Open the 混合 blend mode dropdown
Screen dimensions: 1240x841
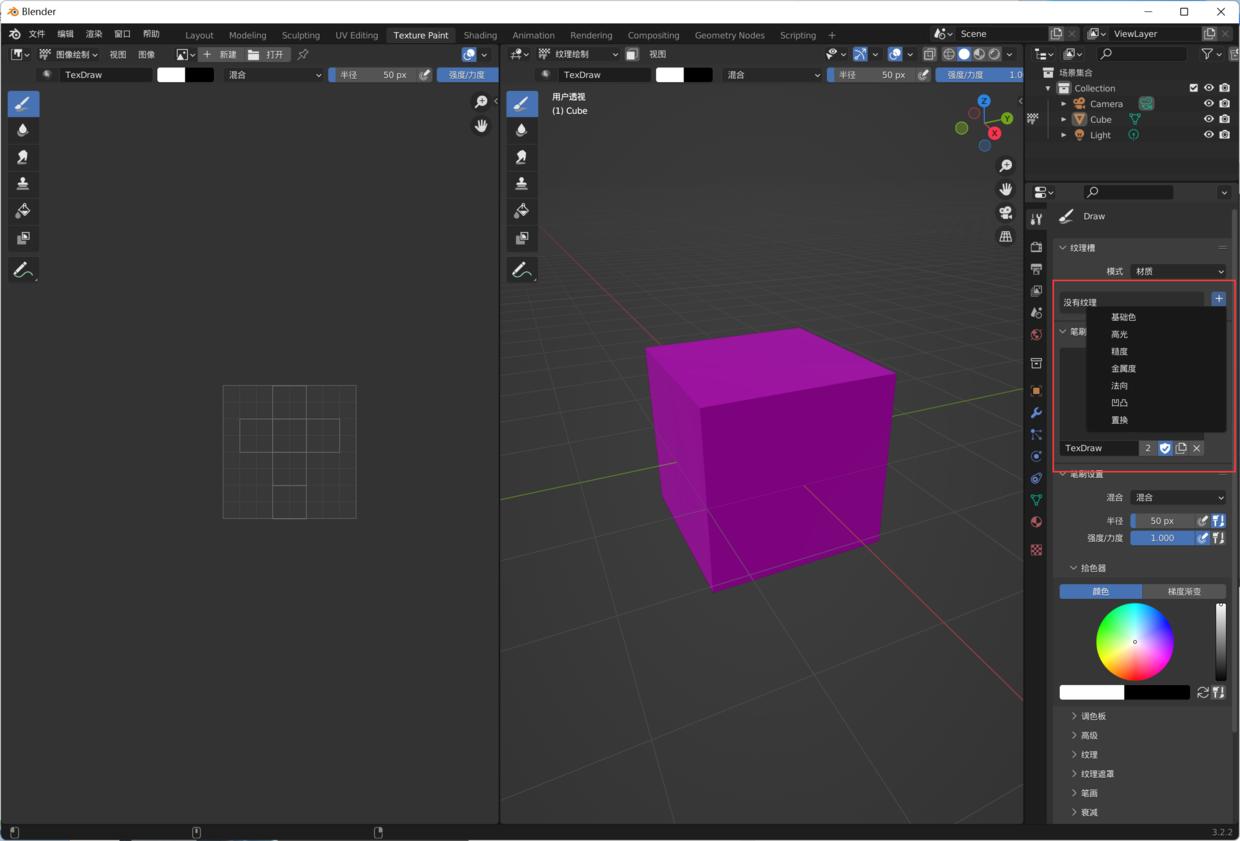(x=1178, y=497)
